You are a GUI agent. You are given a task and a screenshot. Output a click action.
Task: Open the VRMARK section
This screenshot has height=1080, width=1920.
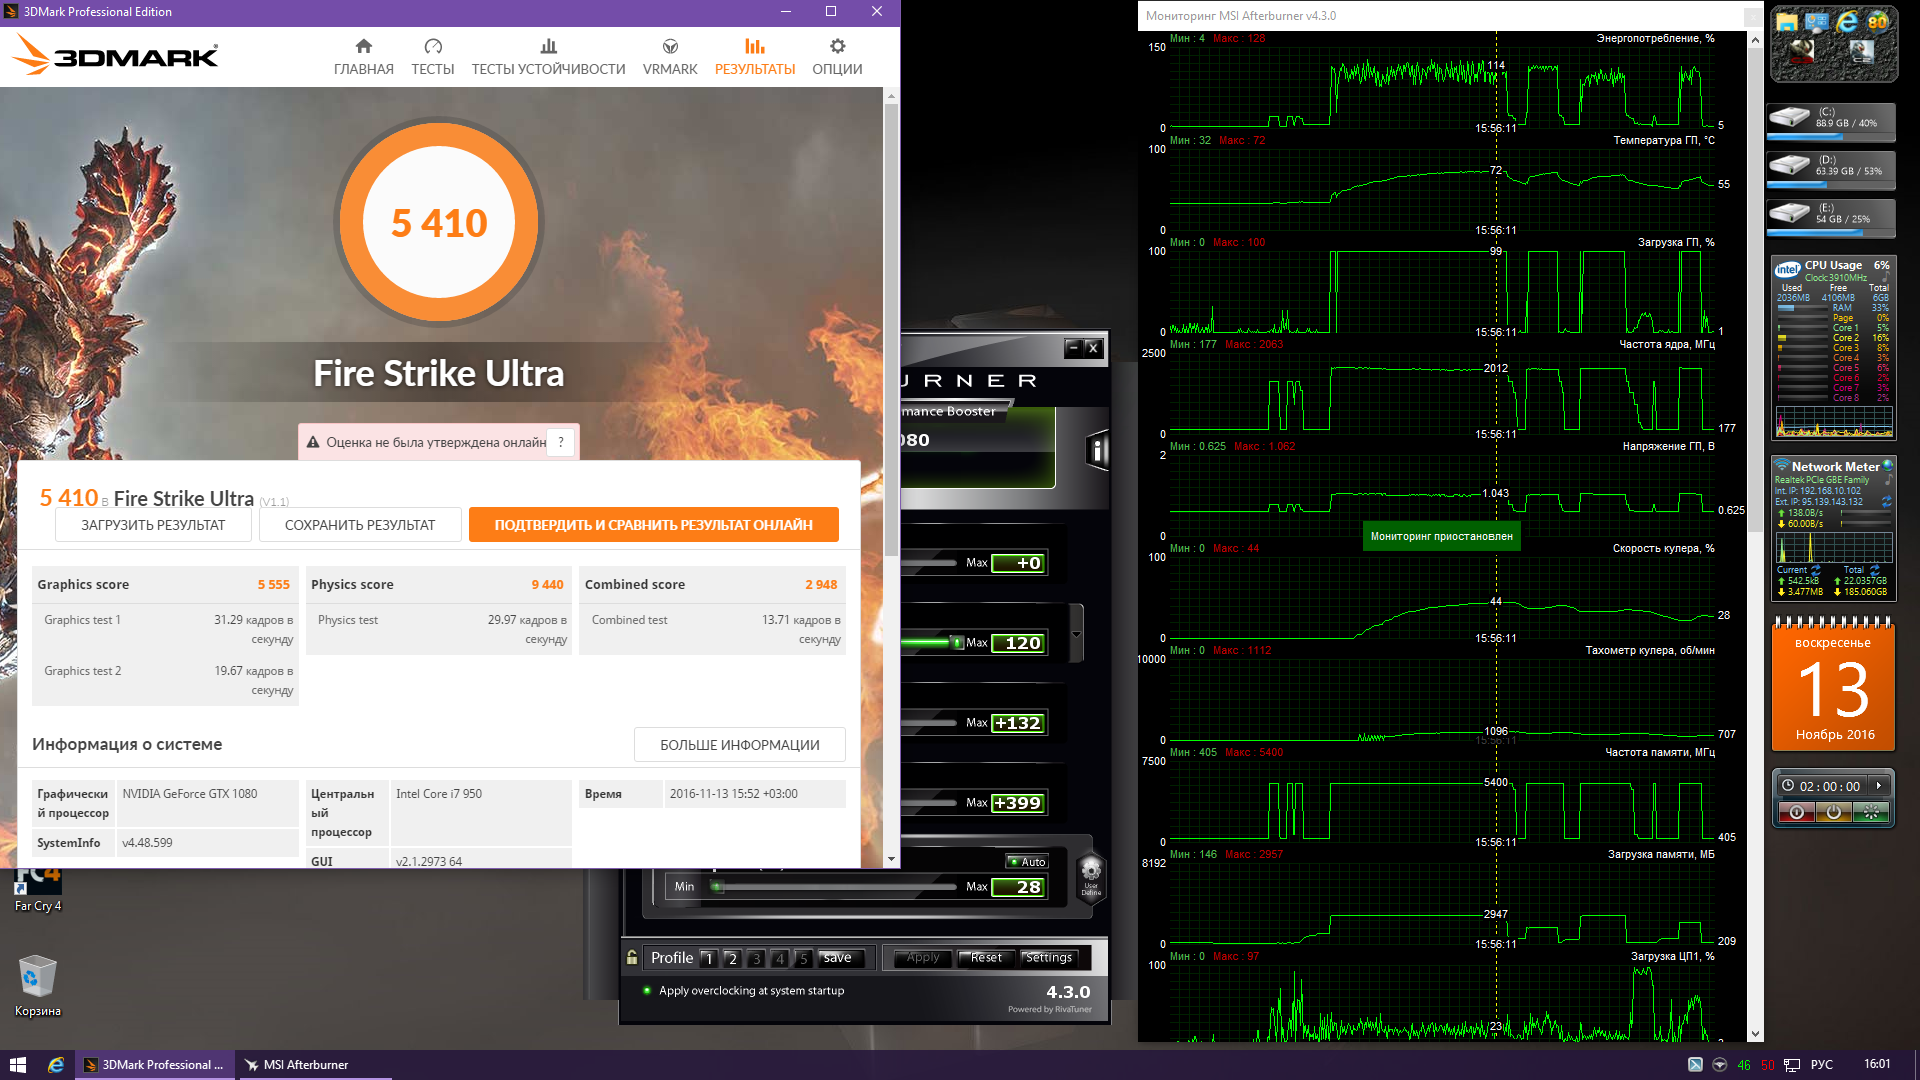point(670,57)
